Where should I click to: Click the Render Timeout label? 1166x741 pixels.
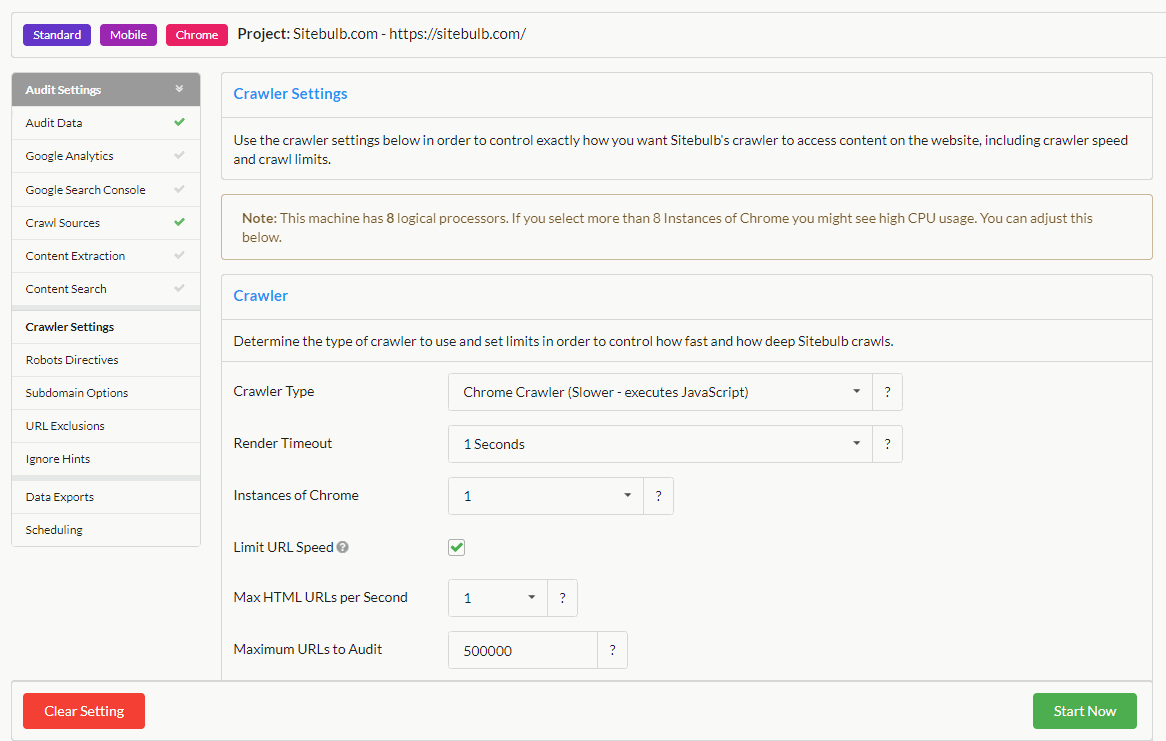coord(283,443)
